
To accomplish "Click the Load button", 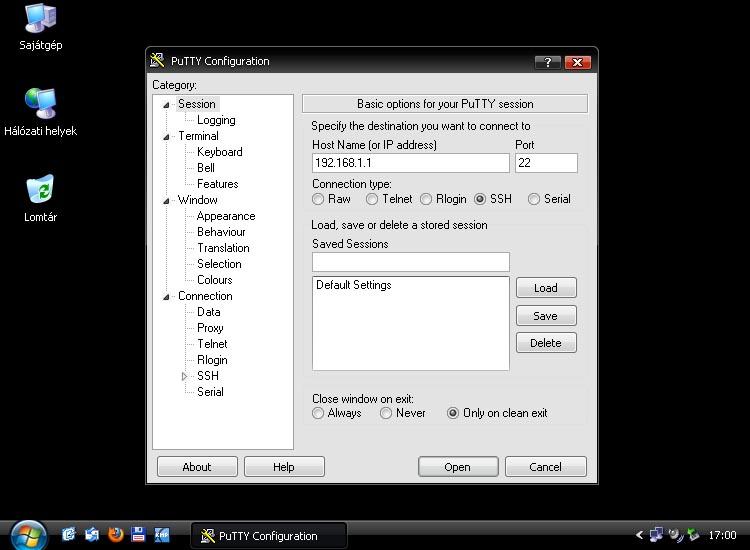I will tap(546, 288).
